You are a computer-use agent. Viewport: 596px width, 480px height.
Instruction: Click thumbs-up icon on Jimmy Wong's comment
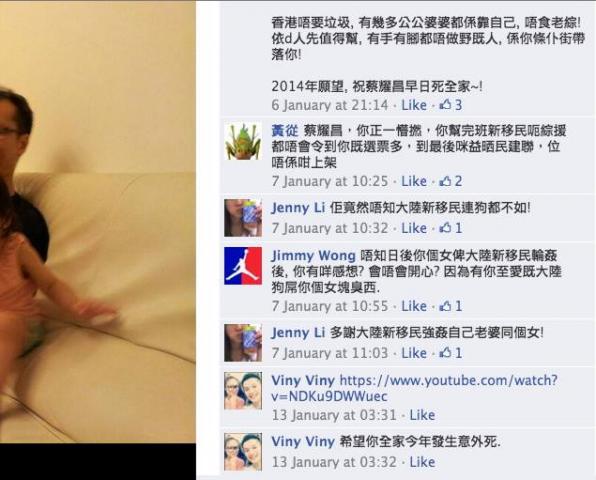tap(445, 306)
